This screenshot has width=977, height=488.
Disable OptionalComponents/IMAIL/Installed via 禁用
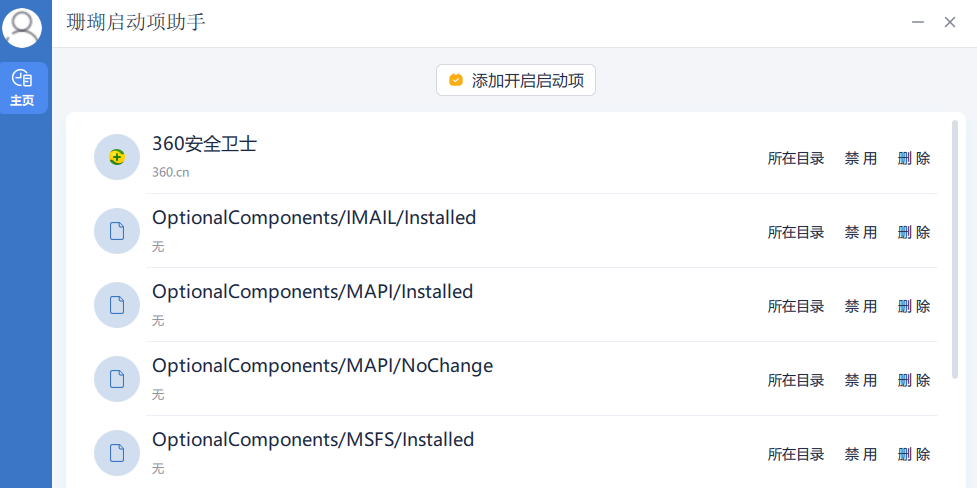pyautogui.click(x=860, y=232)
